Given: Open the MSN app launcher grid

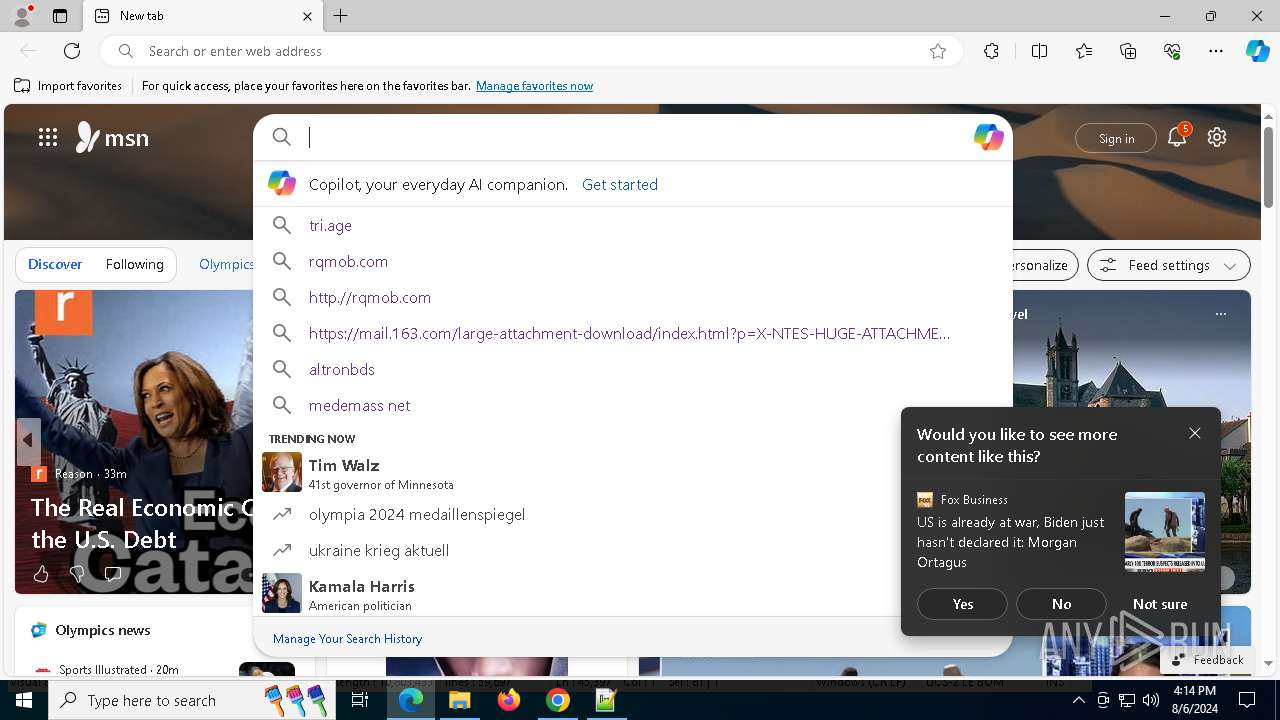Looking at the screenshot, I should (48, 138).
